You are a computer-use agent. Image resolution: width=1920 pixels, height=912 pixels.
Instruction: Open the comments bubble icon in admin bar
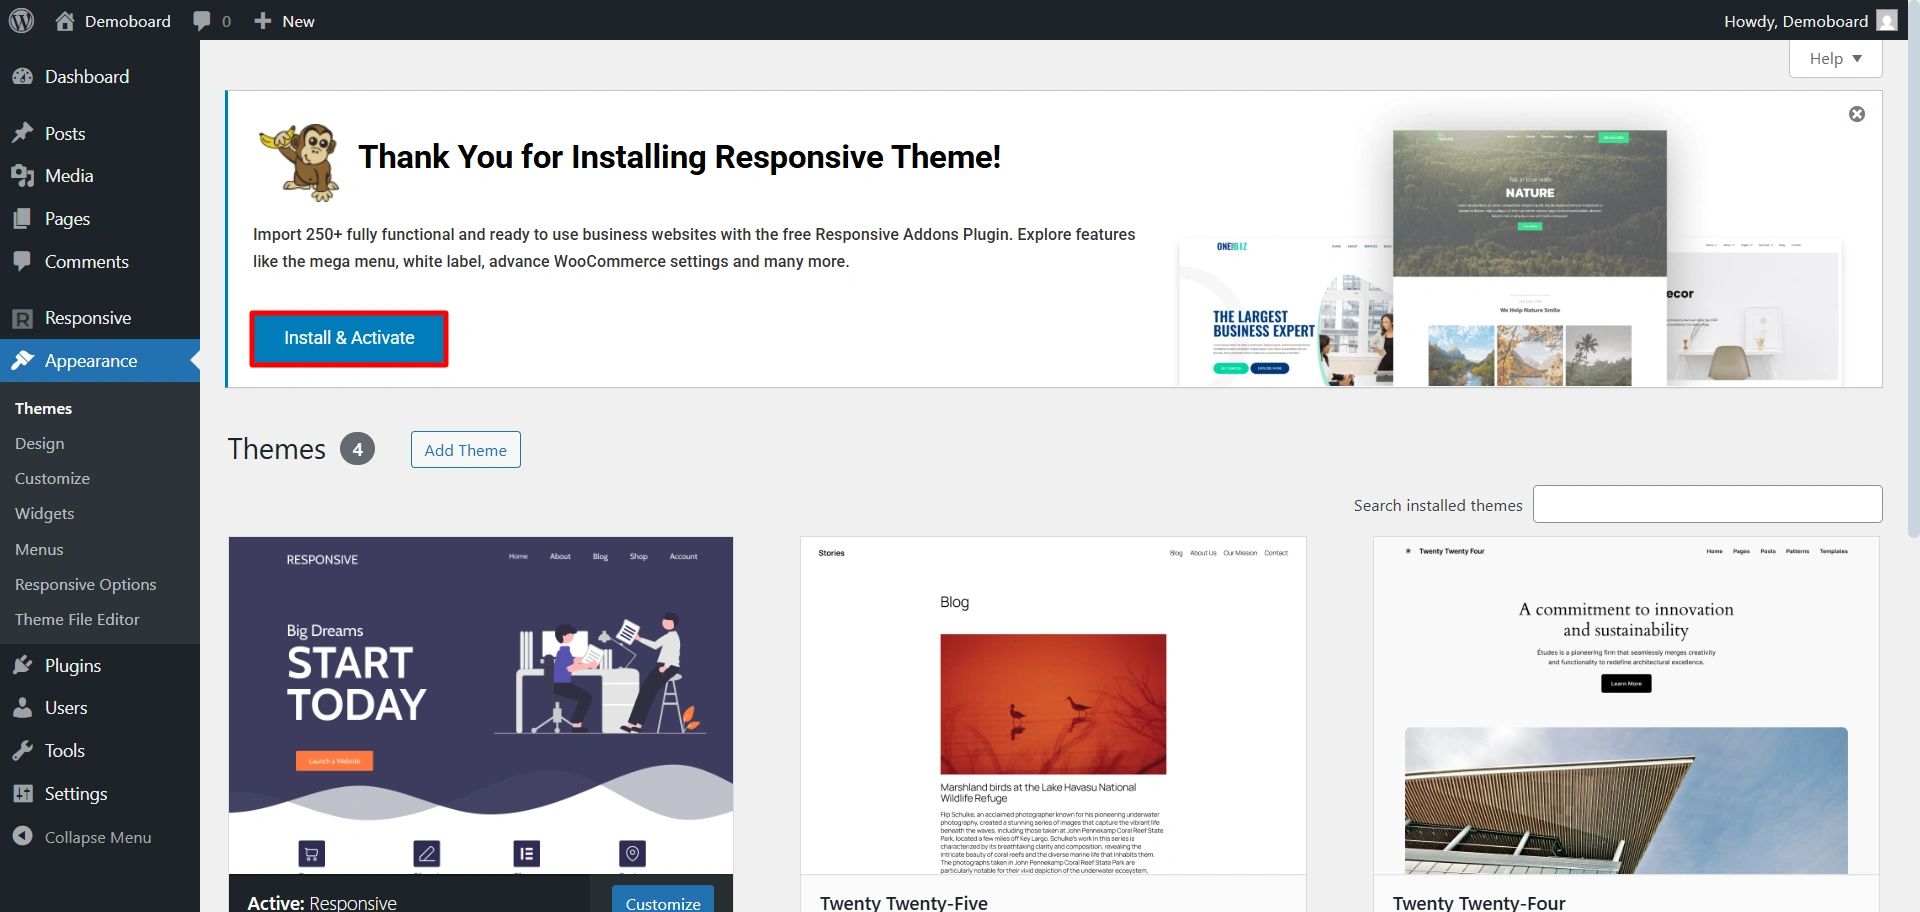tap(202, 21)
